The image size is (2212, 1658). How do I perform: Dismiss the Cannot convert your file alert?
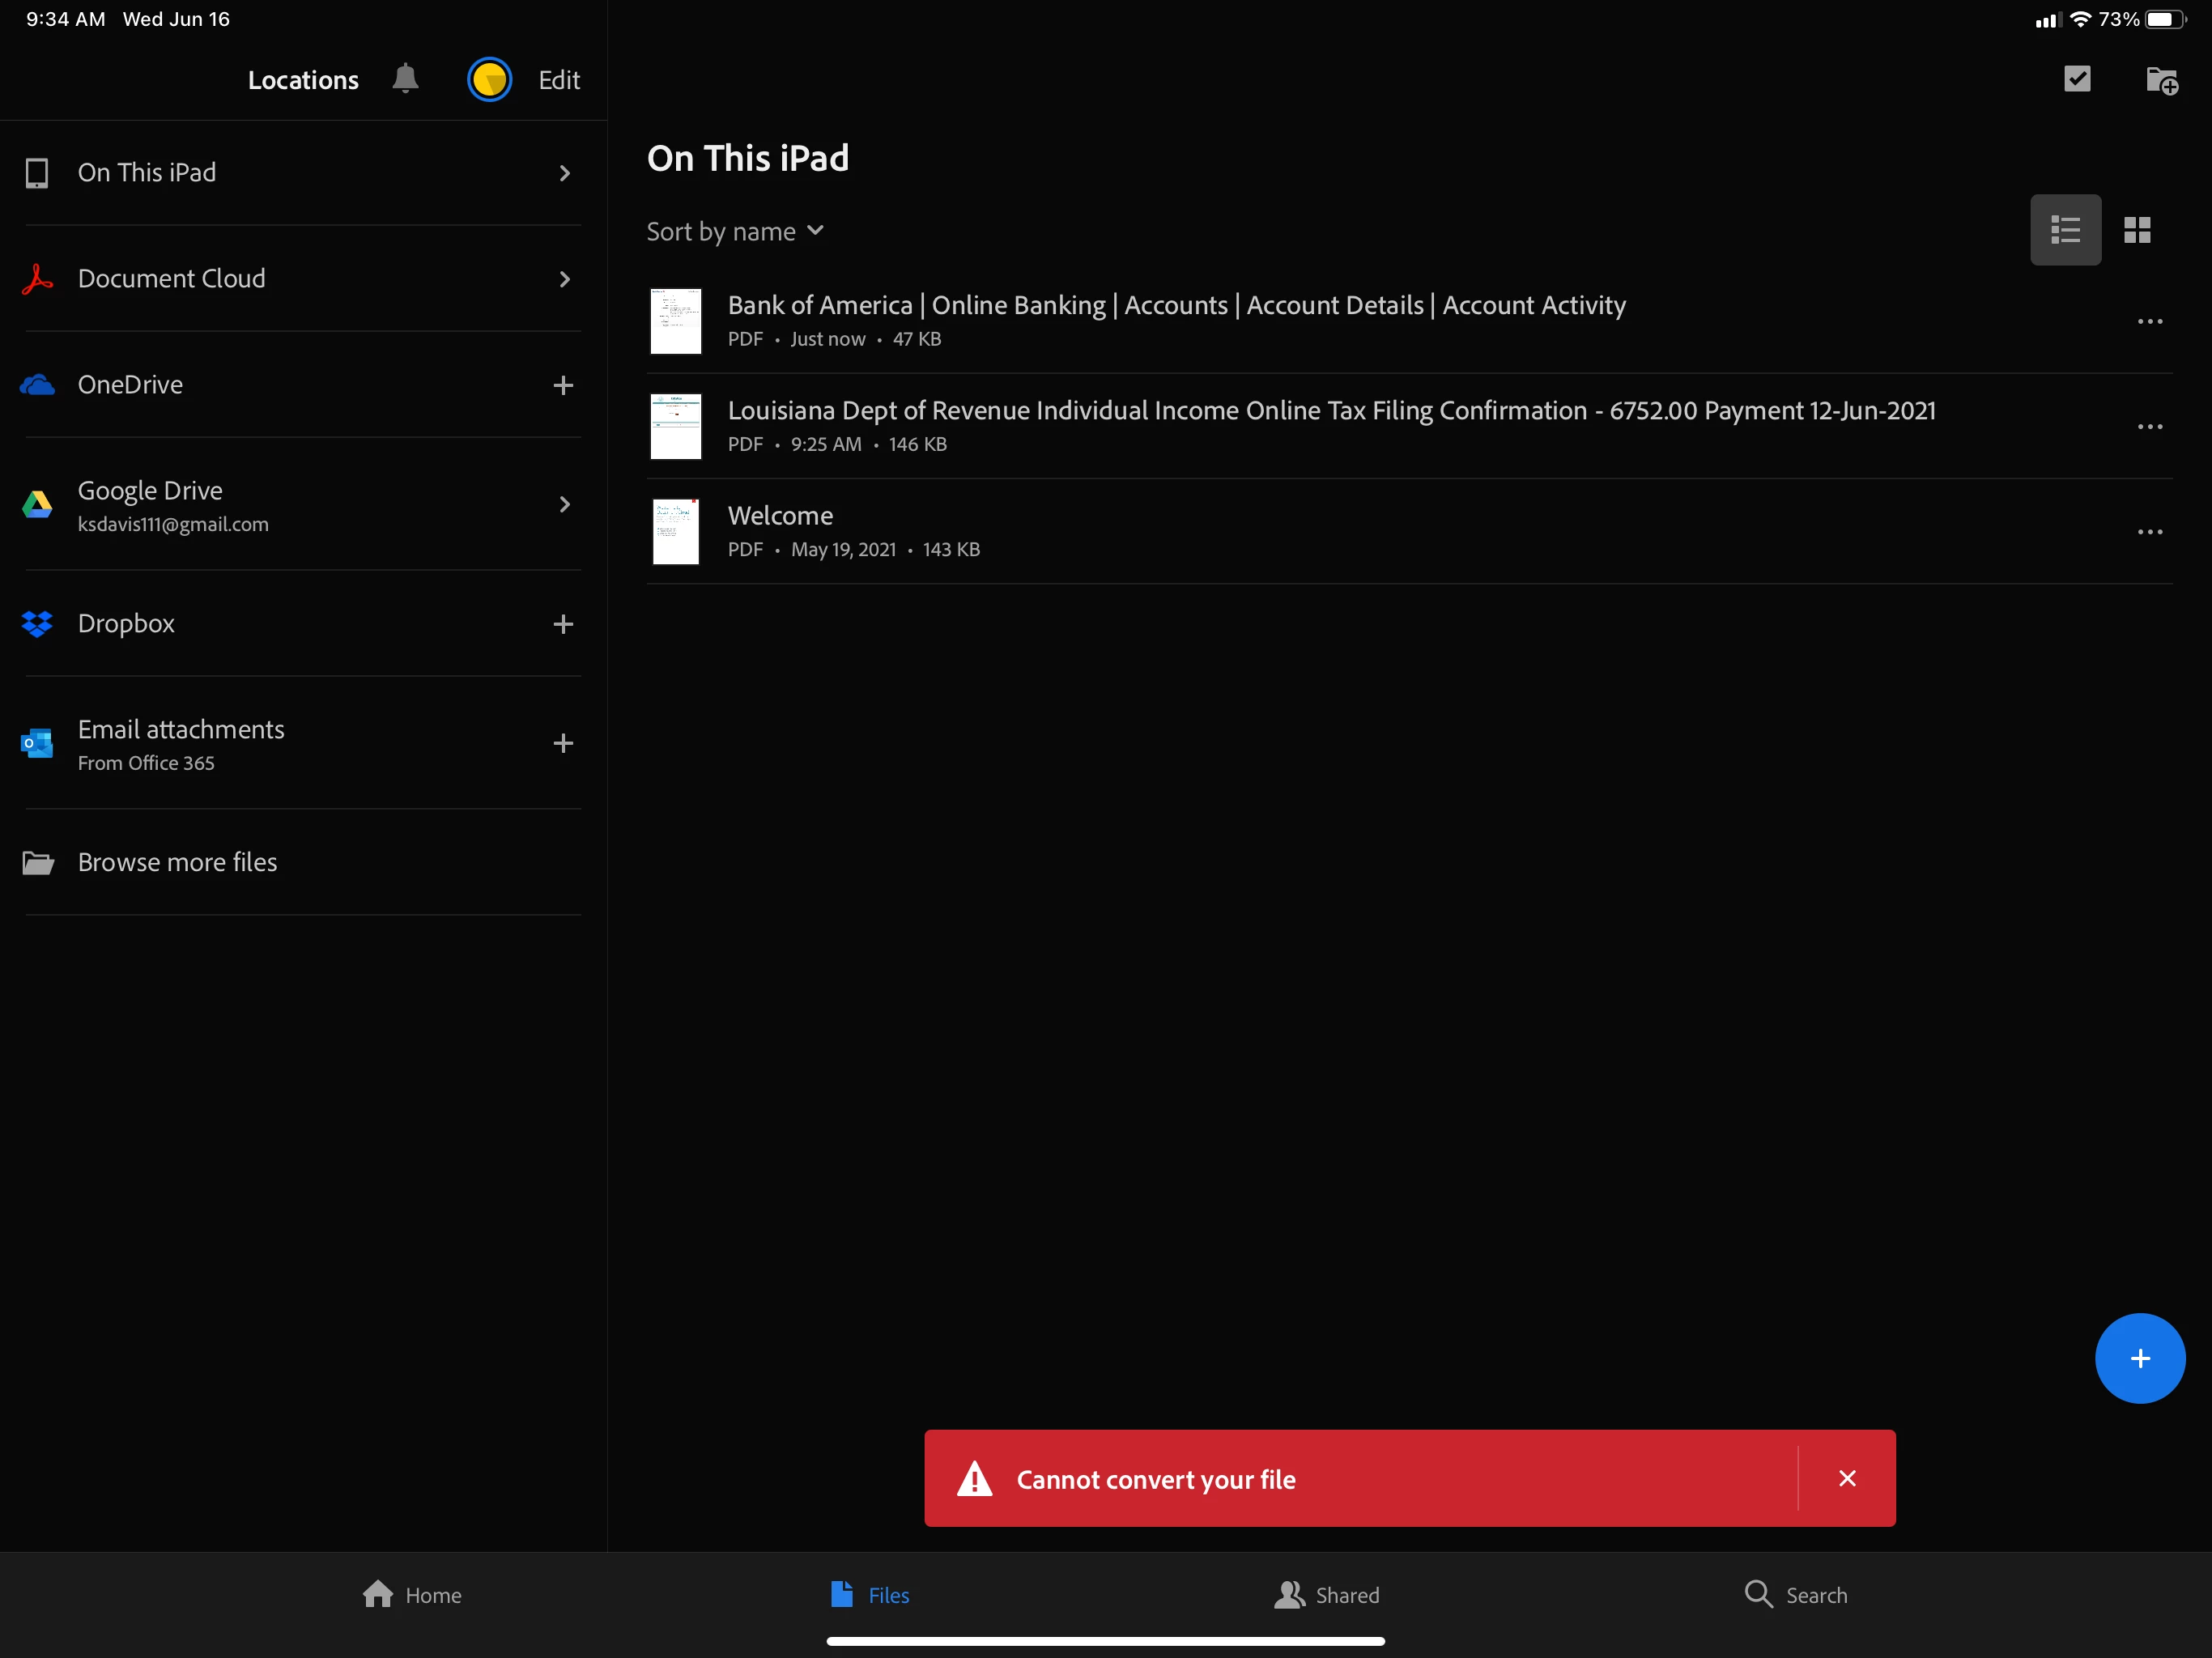1847,1478
